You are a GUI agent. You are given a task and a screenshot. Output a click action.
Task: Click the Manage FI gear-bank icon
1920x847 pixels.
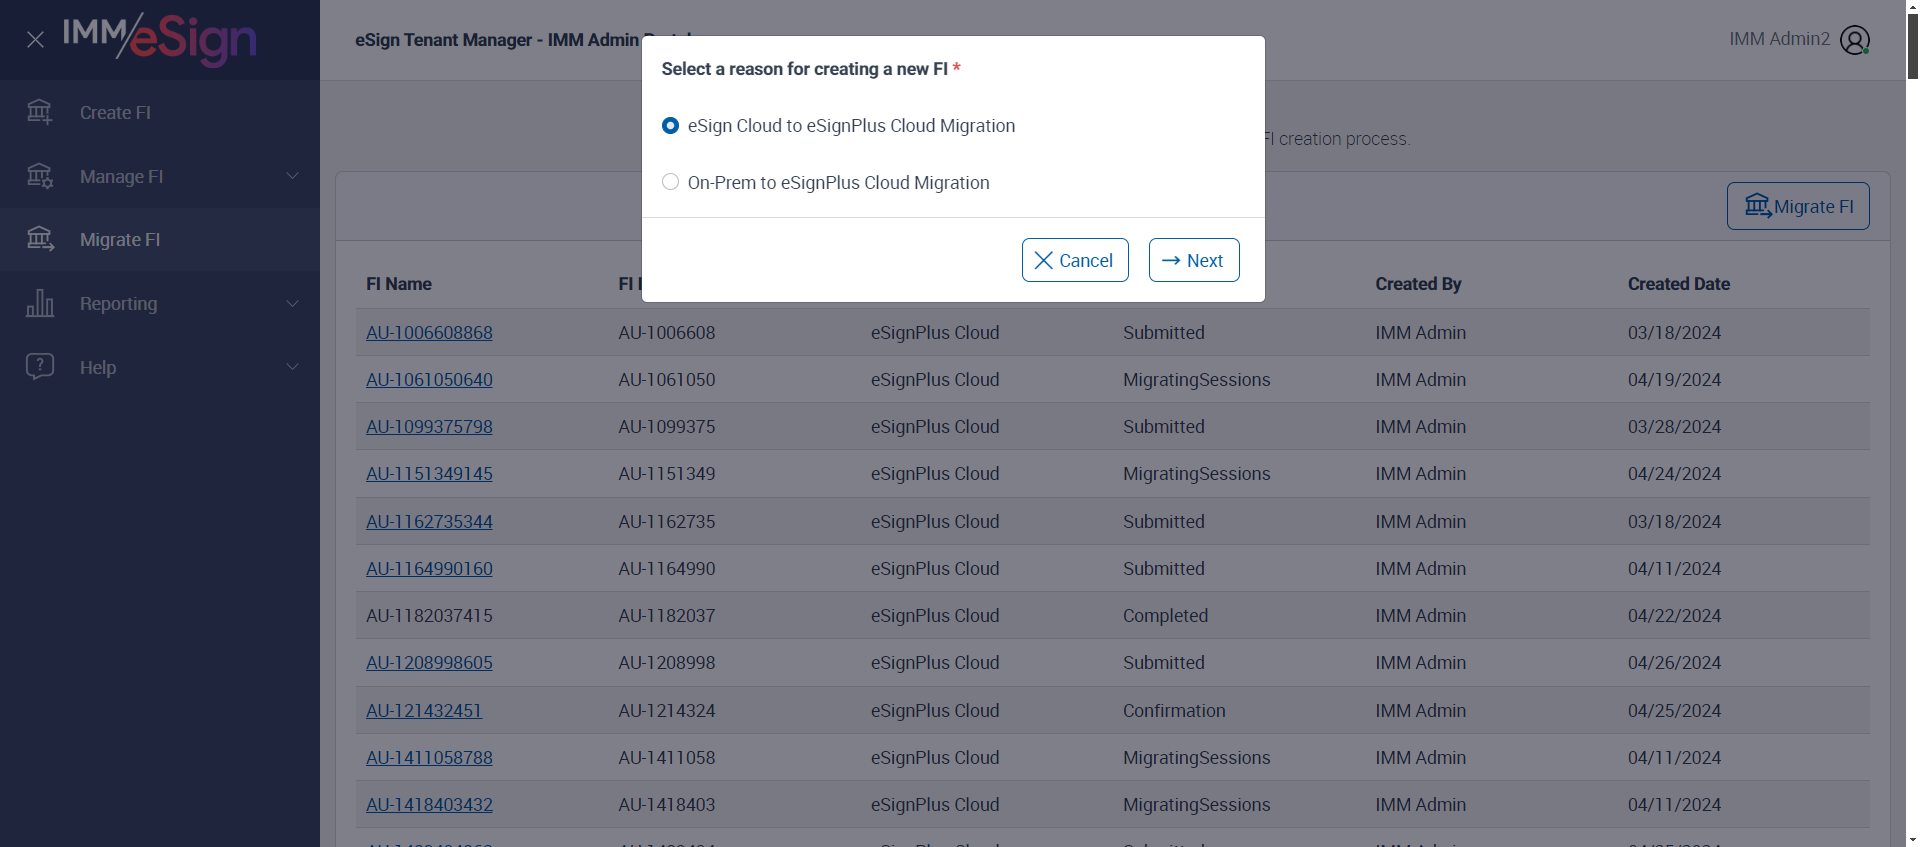[x=40, y=176]
